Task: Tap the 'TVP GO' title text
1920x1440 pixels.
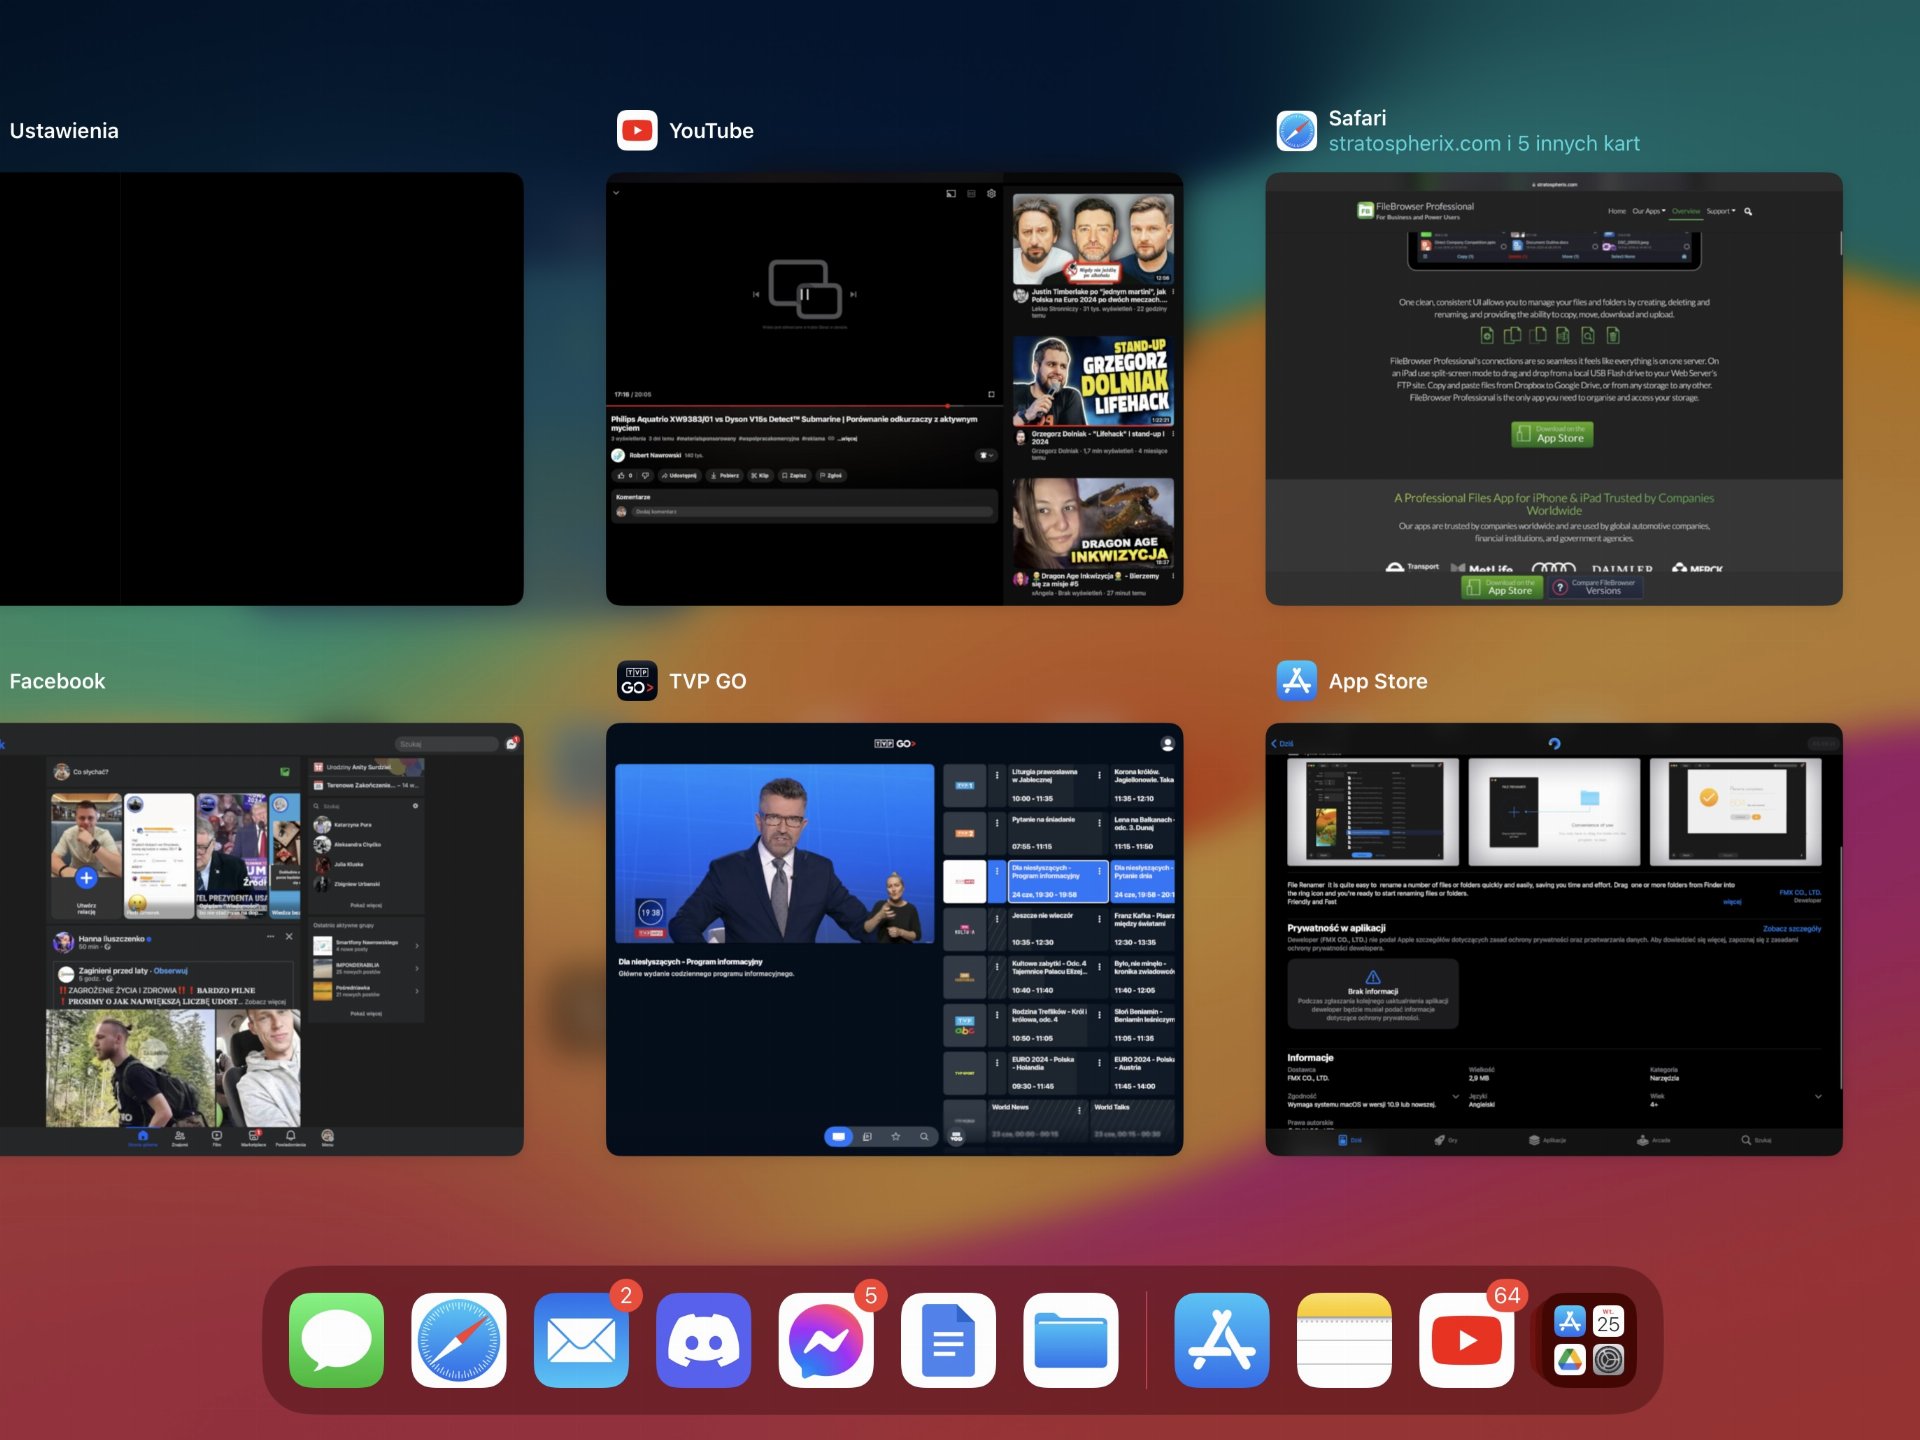Action: [708, 681]
